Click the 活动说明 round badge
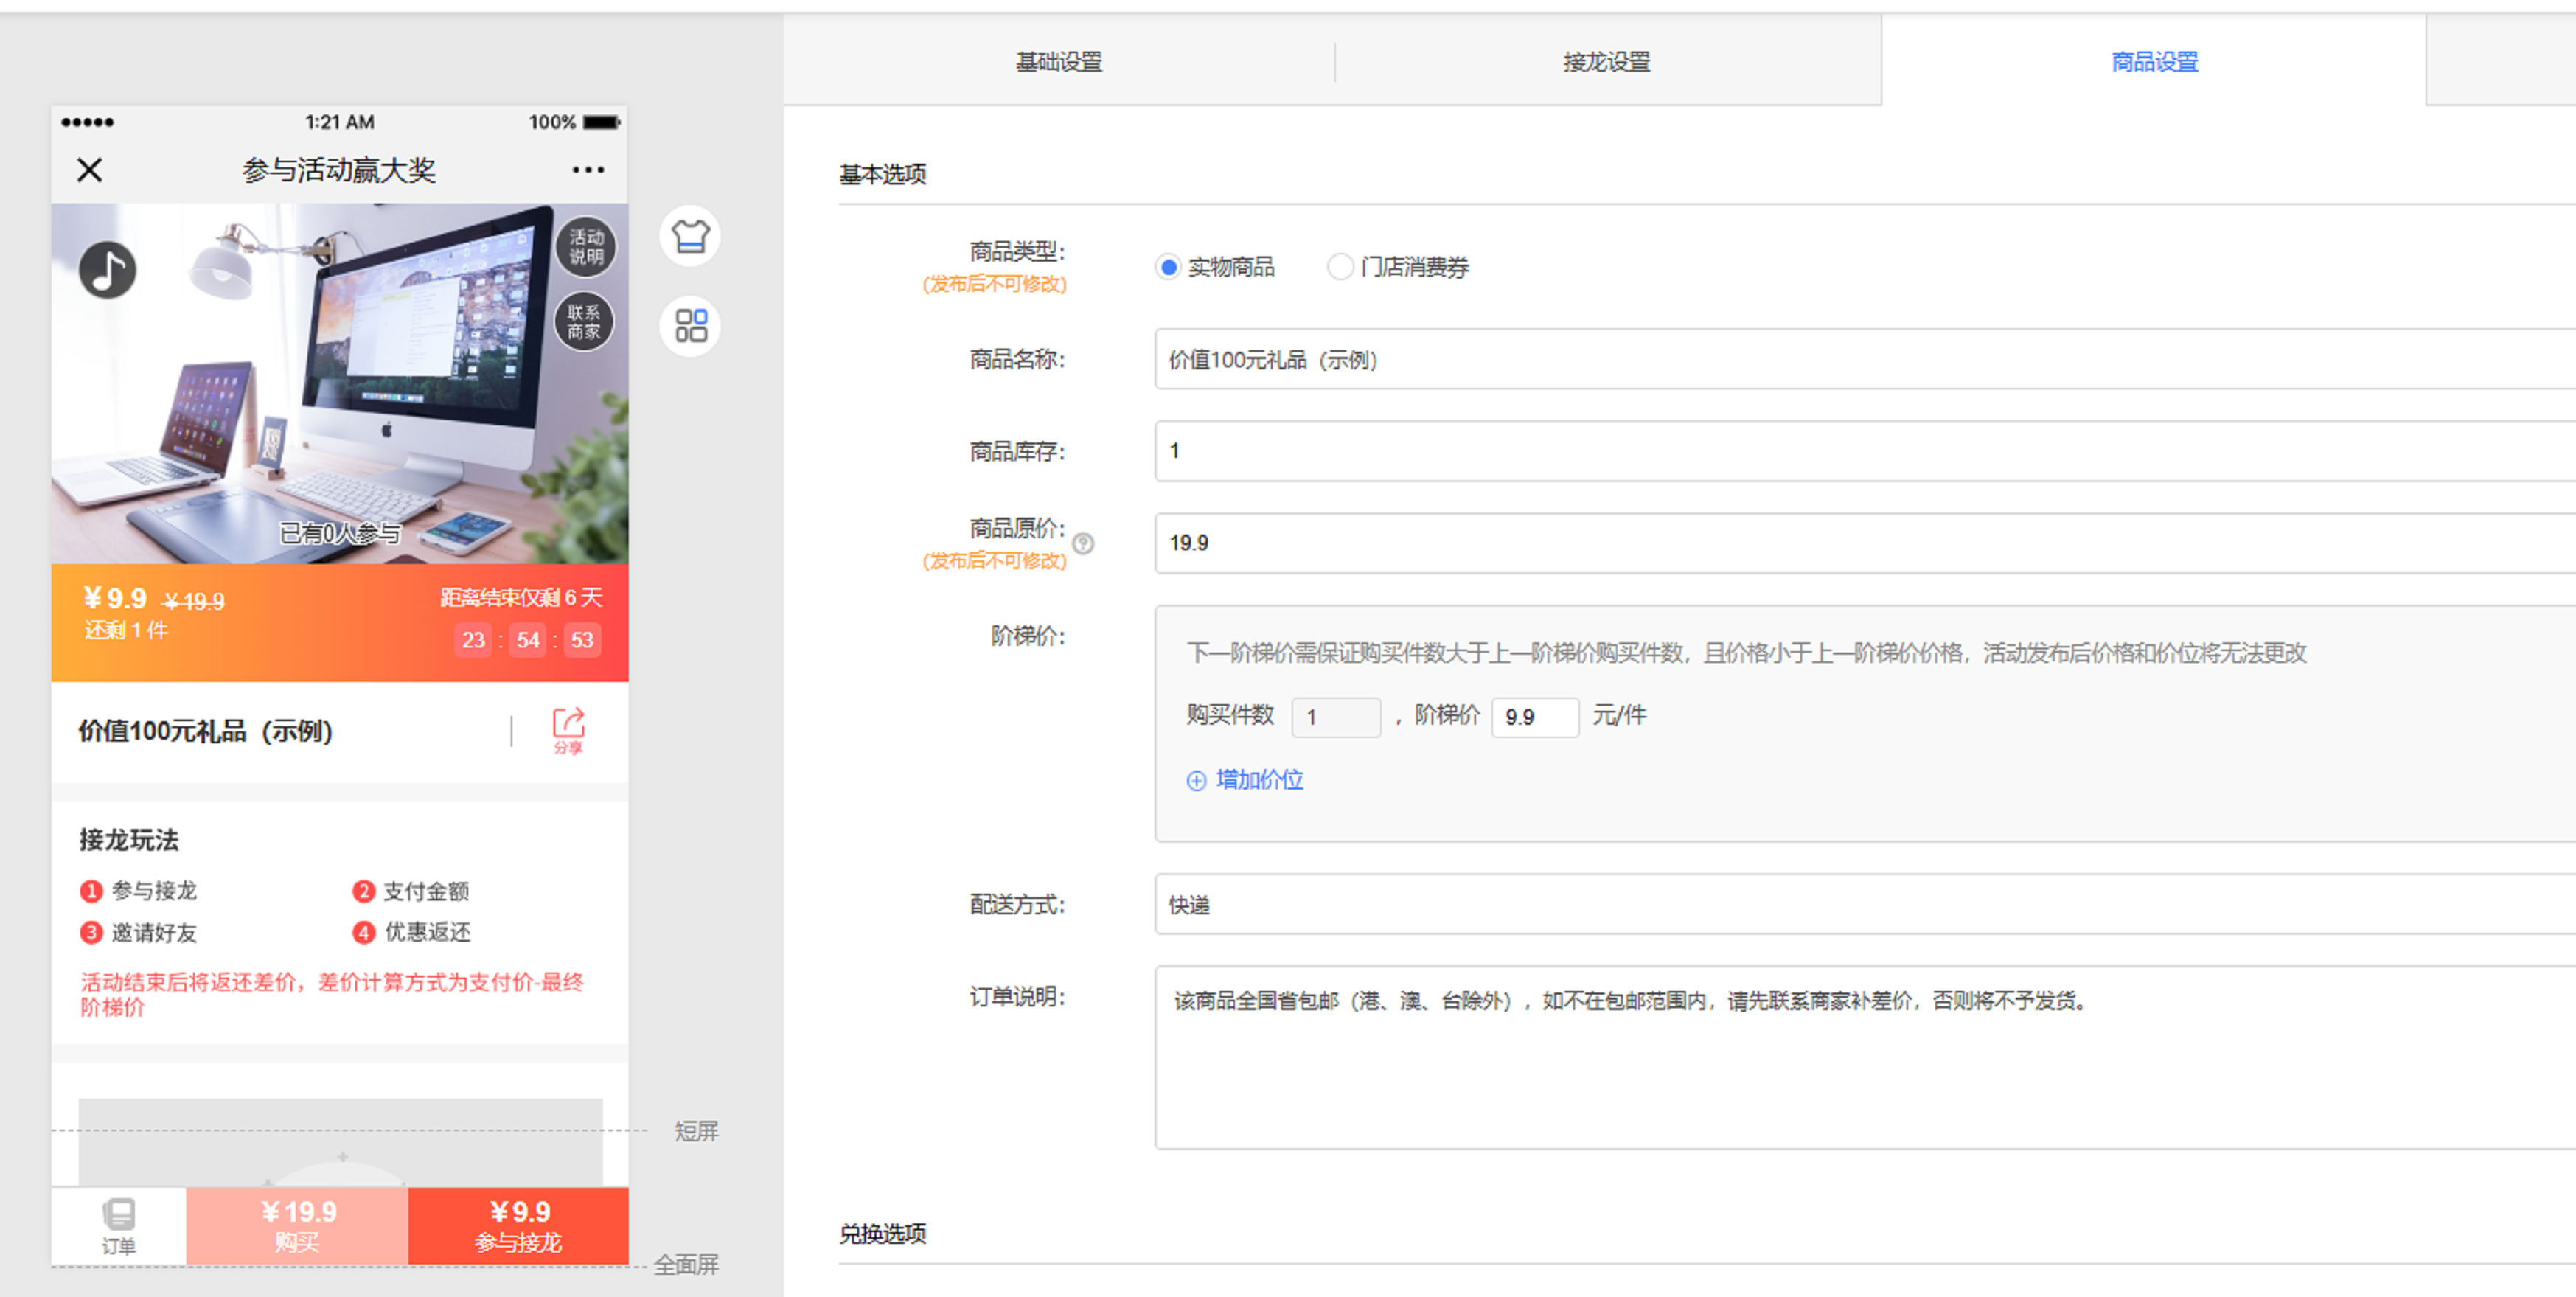Screen dimensions: 2576x1297 (x=586, y=246)
